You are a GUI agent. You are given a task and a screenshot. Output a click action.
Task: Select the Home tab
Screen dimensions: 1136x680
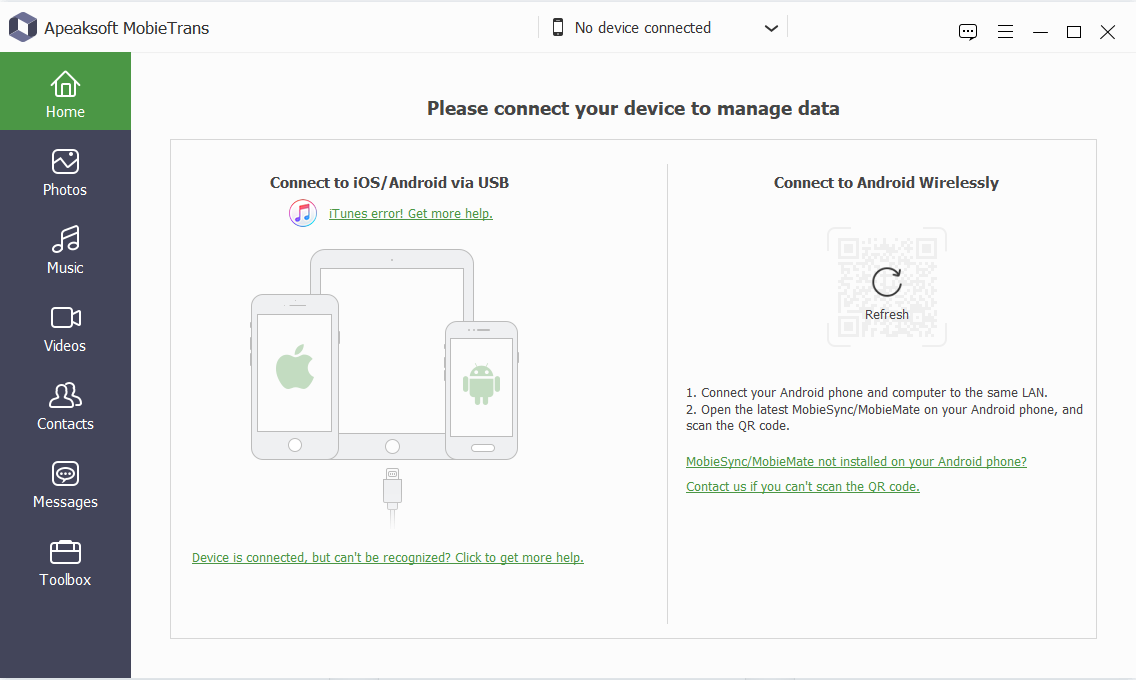pos(65,93)
